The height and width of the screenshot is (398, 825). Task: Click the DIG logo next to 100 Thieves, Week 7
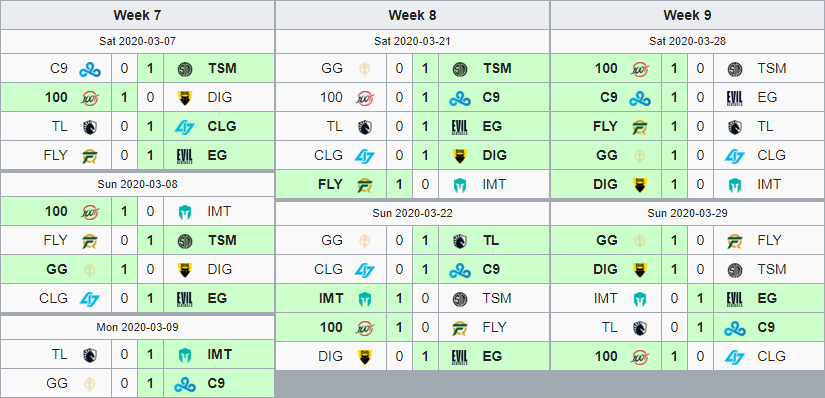(x=185, y=97)
